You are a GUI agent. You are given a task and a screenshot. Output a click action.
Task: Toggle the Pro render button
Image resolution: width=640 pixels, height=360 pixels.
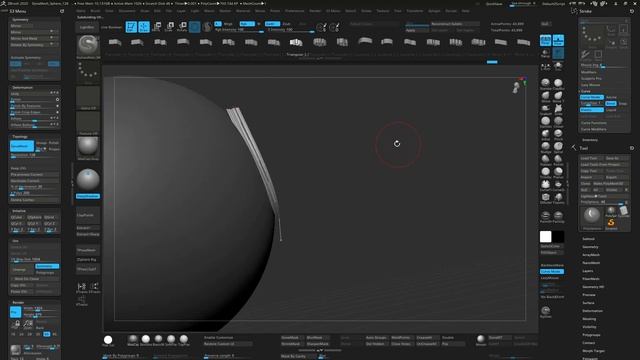16,312
